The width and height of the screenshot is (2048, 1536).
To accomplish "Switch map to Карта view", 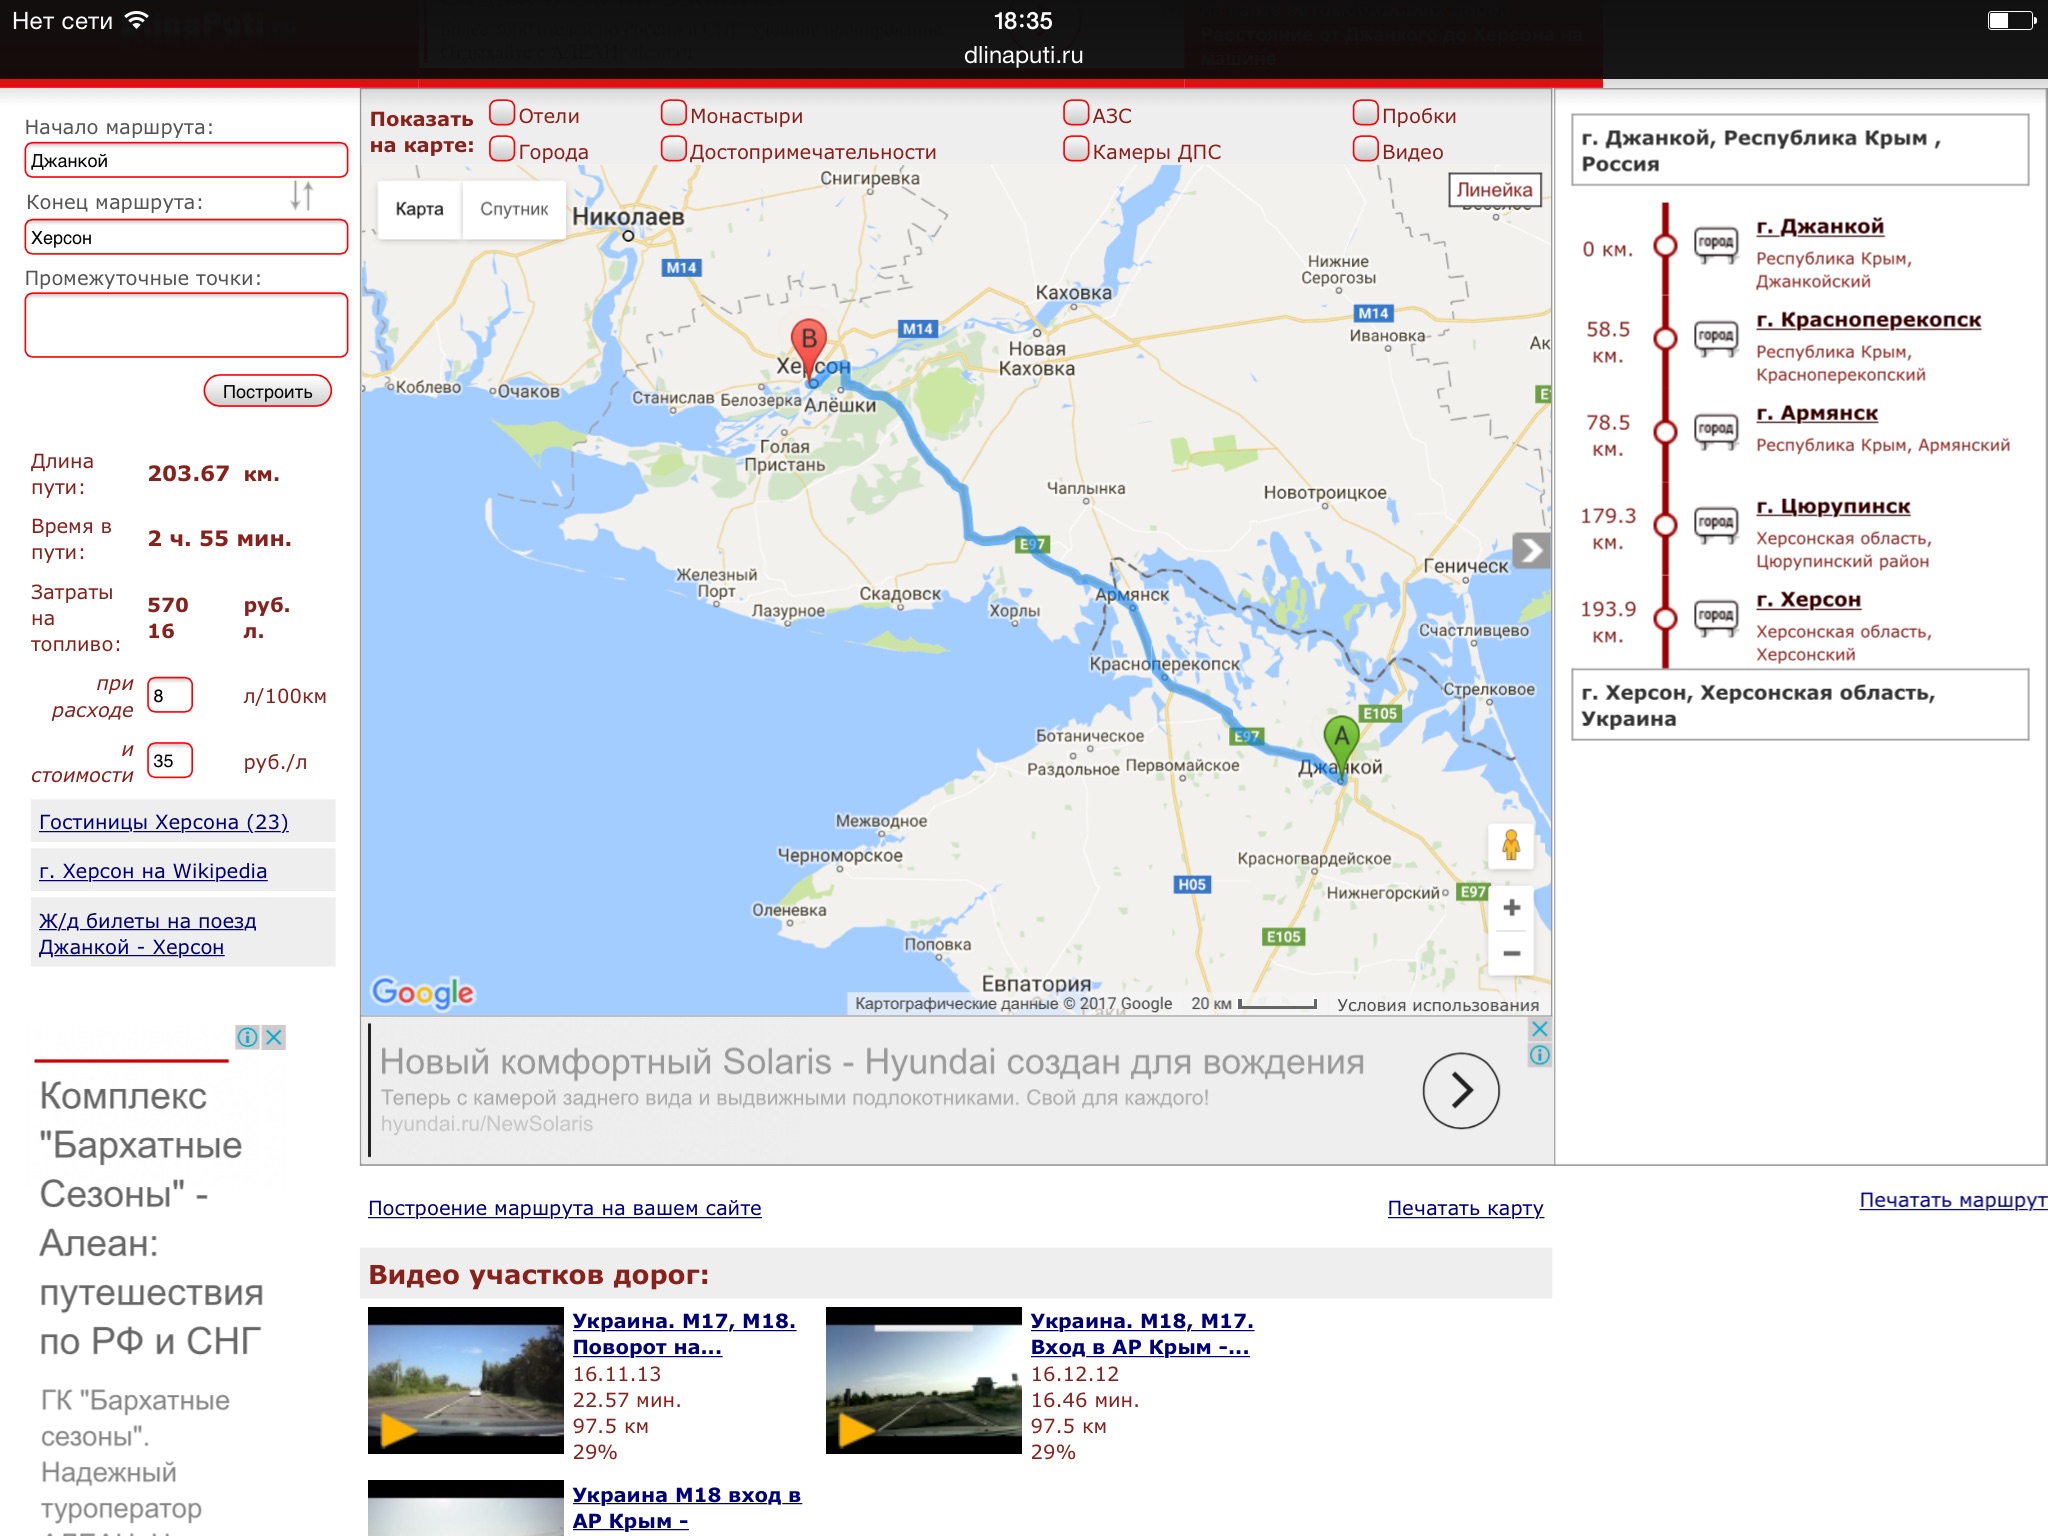I will pyautogui.click(x=419, y=209).
